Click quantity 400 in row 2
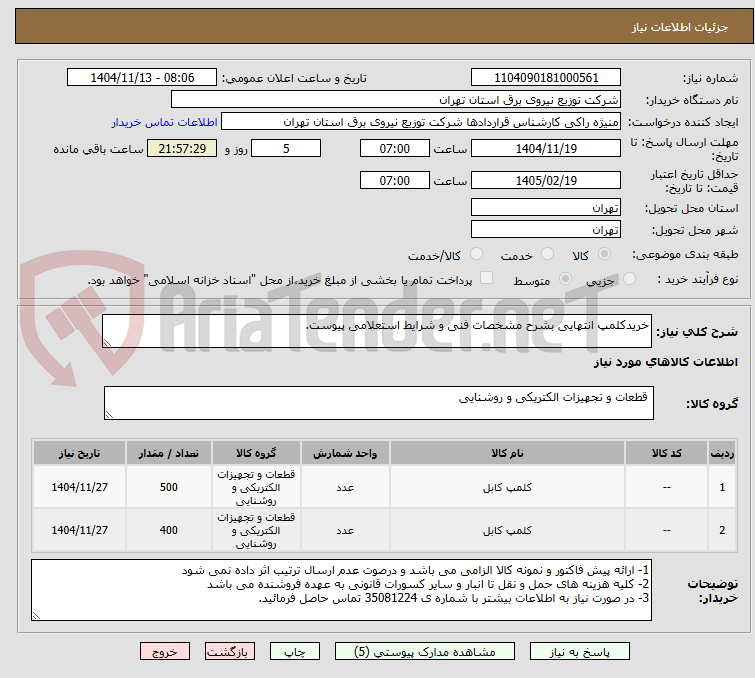The height and width of the screenshot is (678, 755). point(169,530)
